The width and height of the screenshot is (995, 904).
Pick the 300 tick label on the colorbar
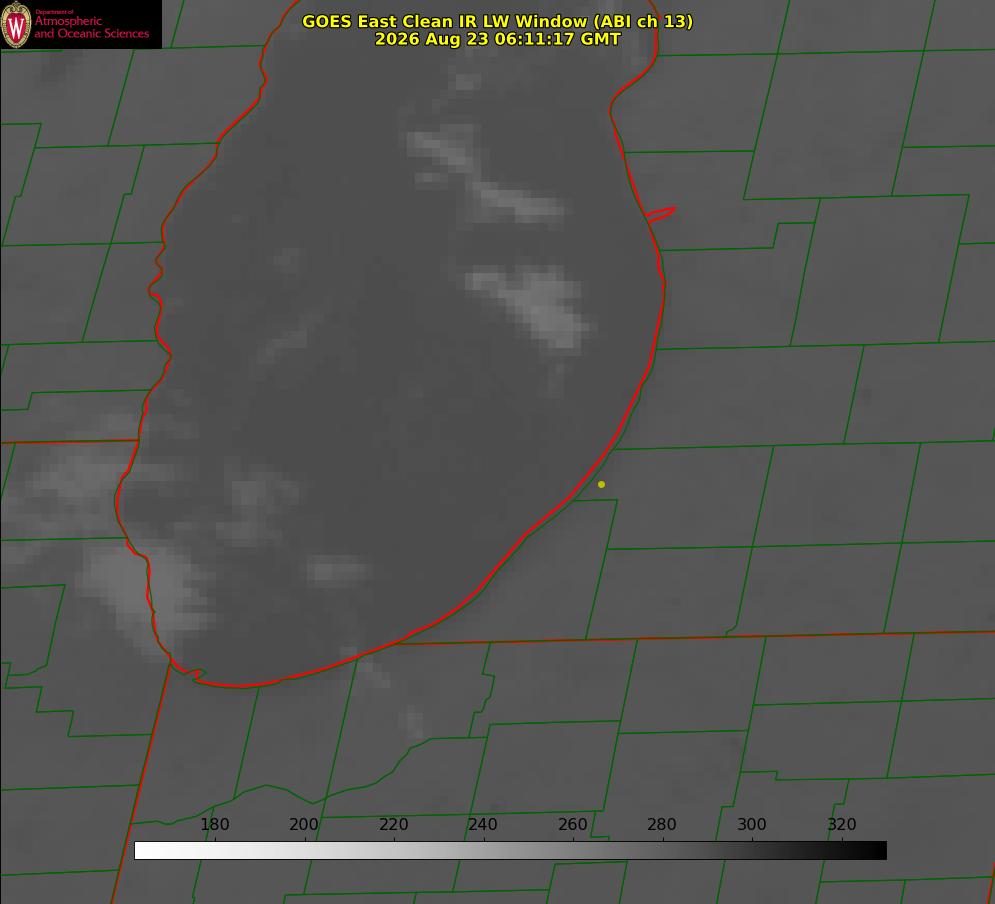pyautogui.click(x=751, y=824)
